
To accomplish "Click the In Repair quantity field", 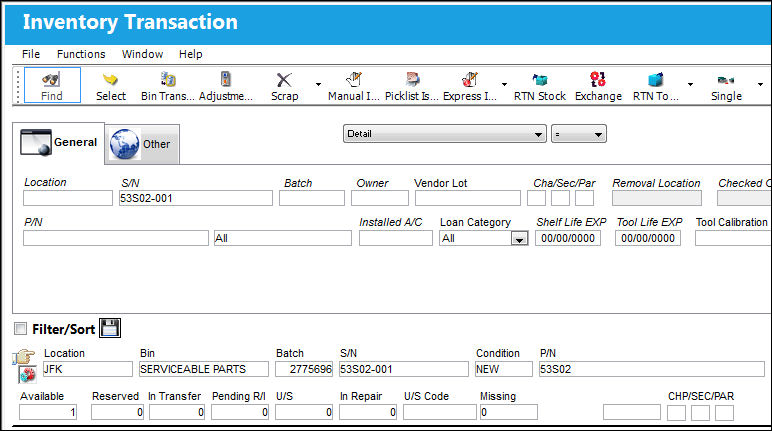I will pos(368,412).
